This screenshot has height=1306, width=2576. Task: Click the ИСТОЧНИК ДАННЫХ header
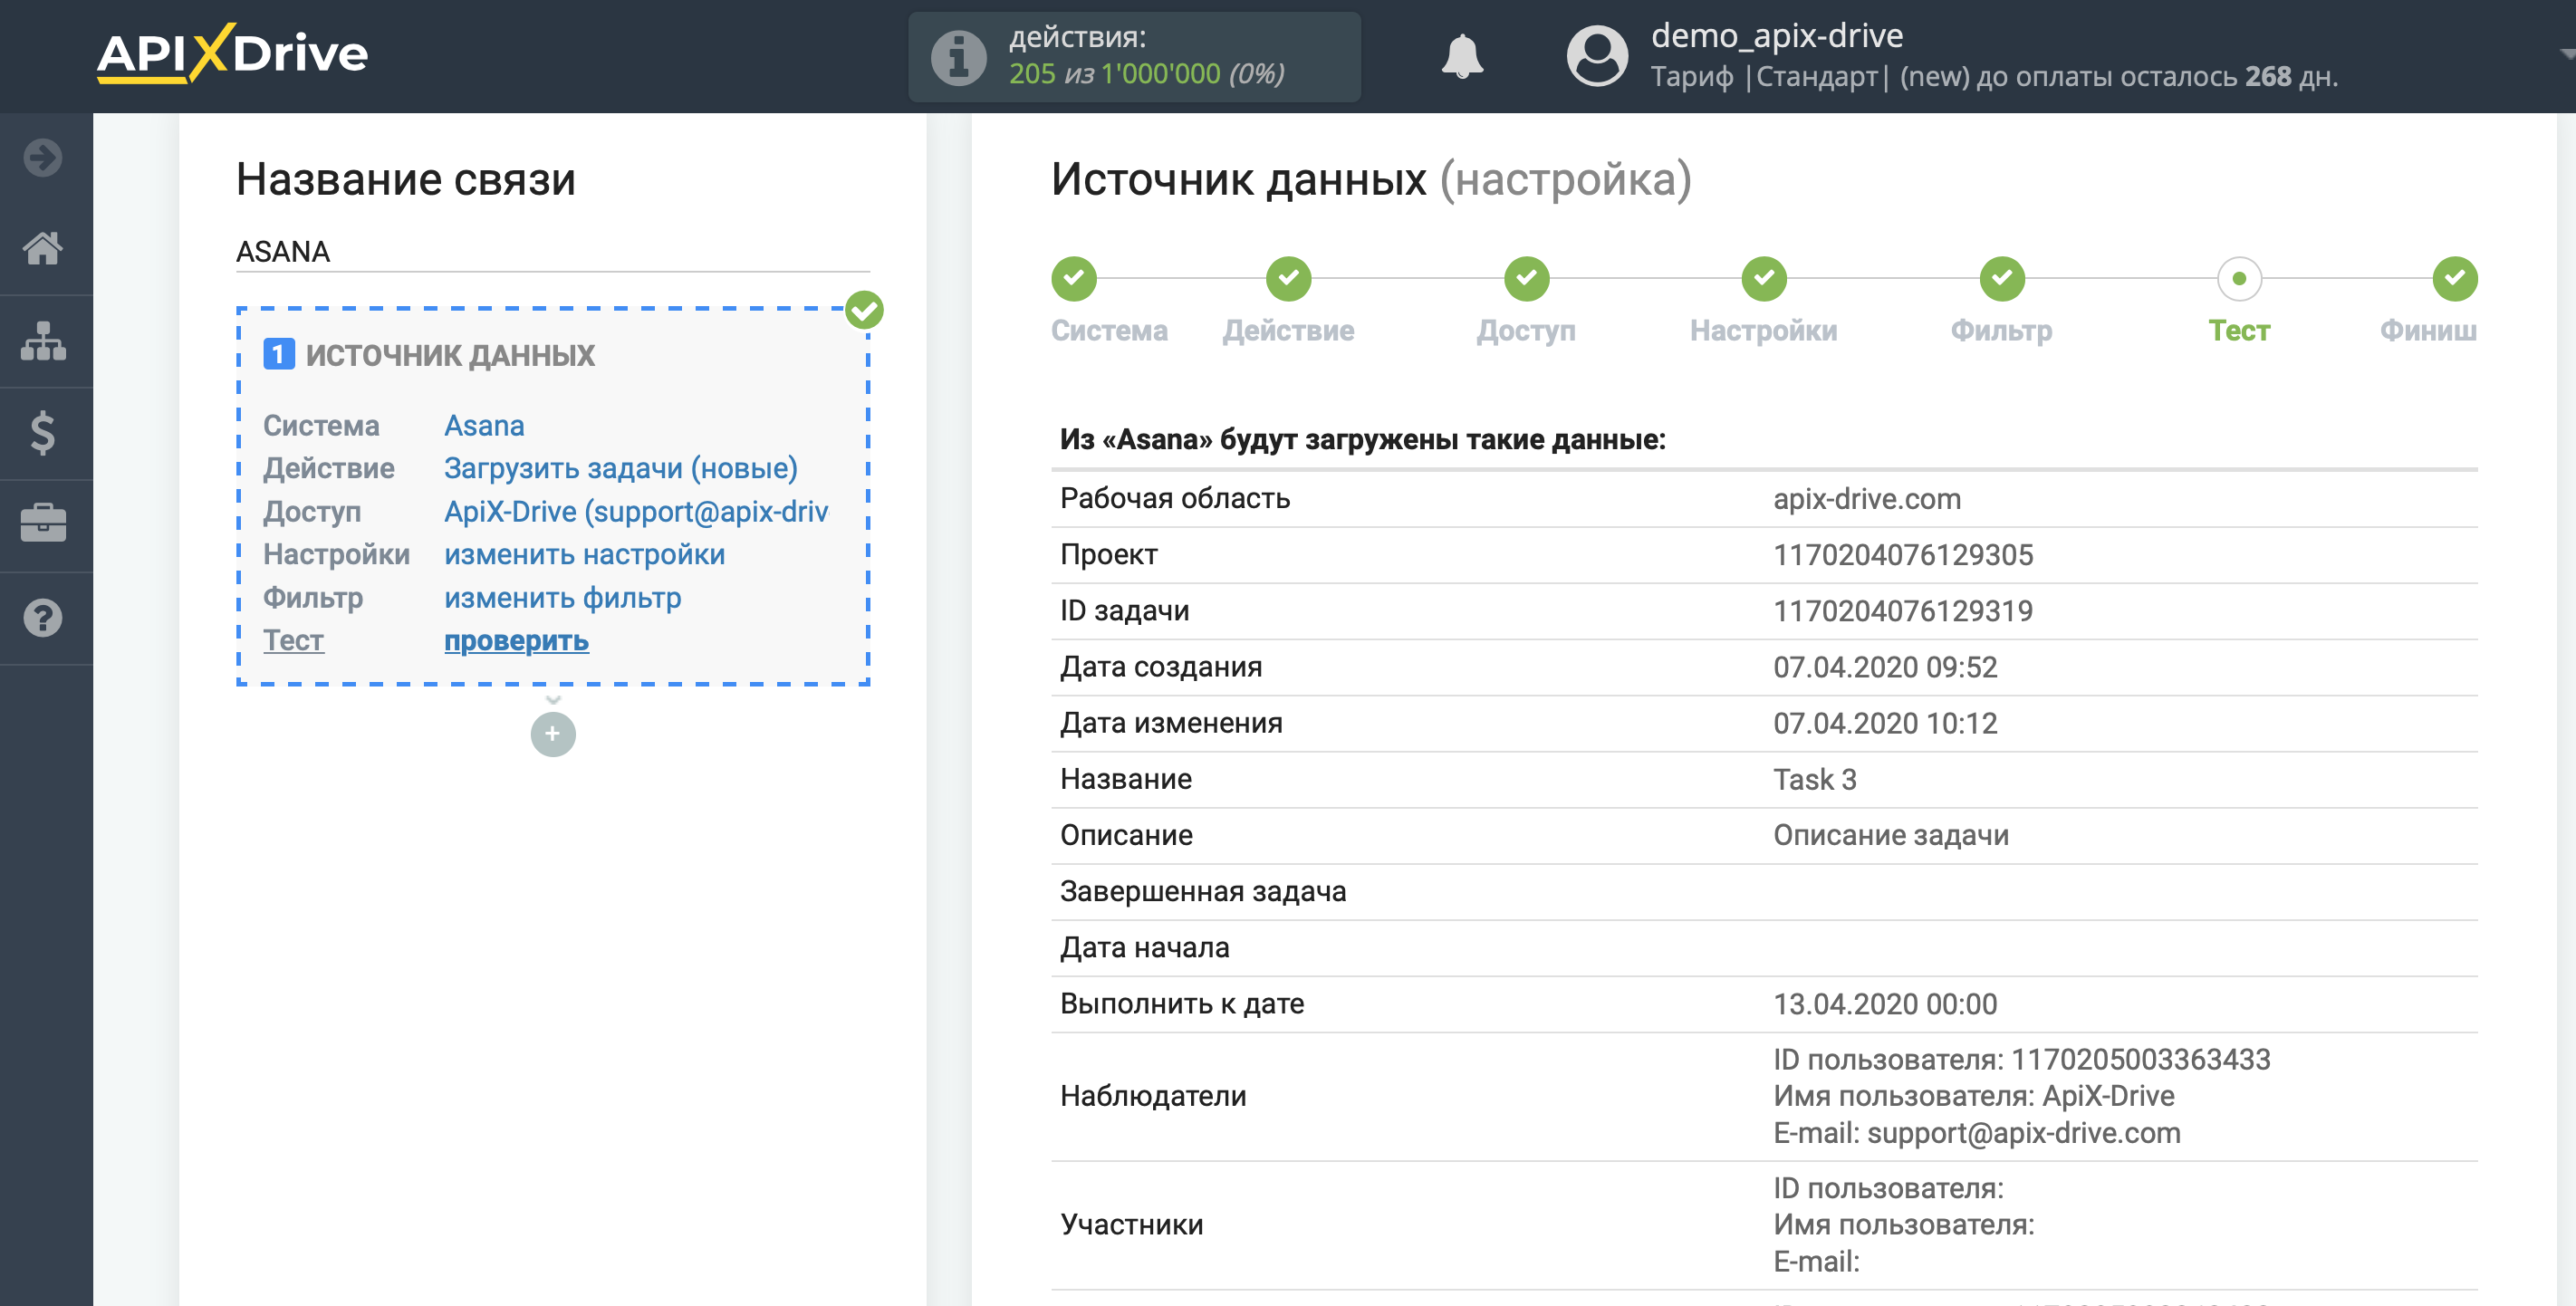tap(450, 354)
